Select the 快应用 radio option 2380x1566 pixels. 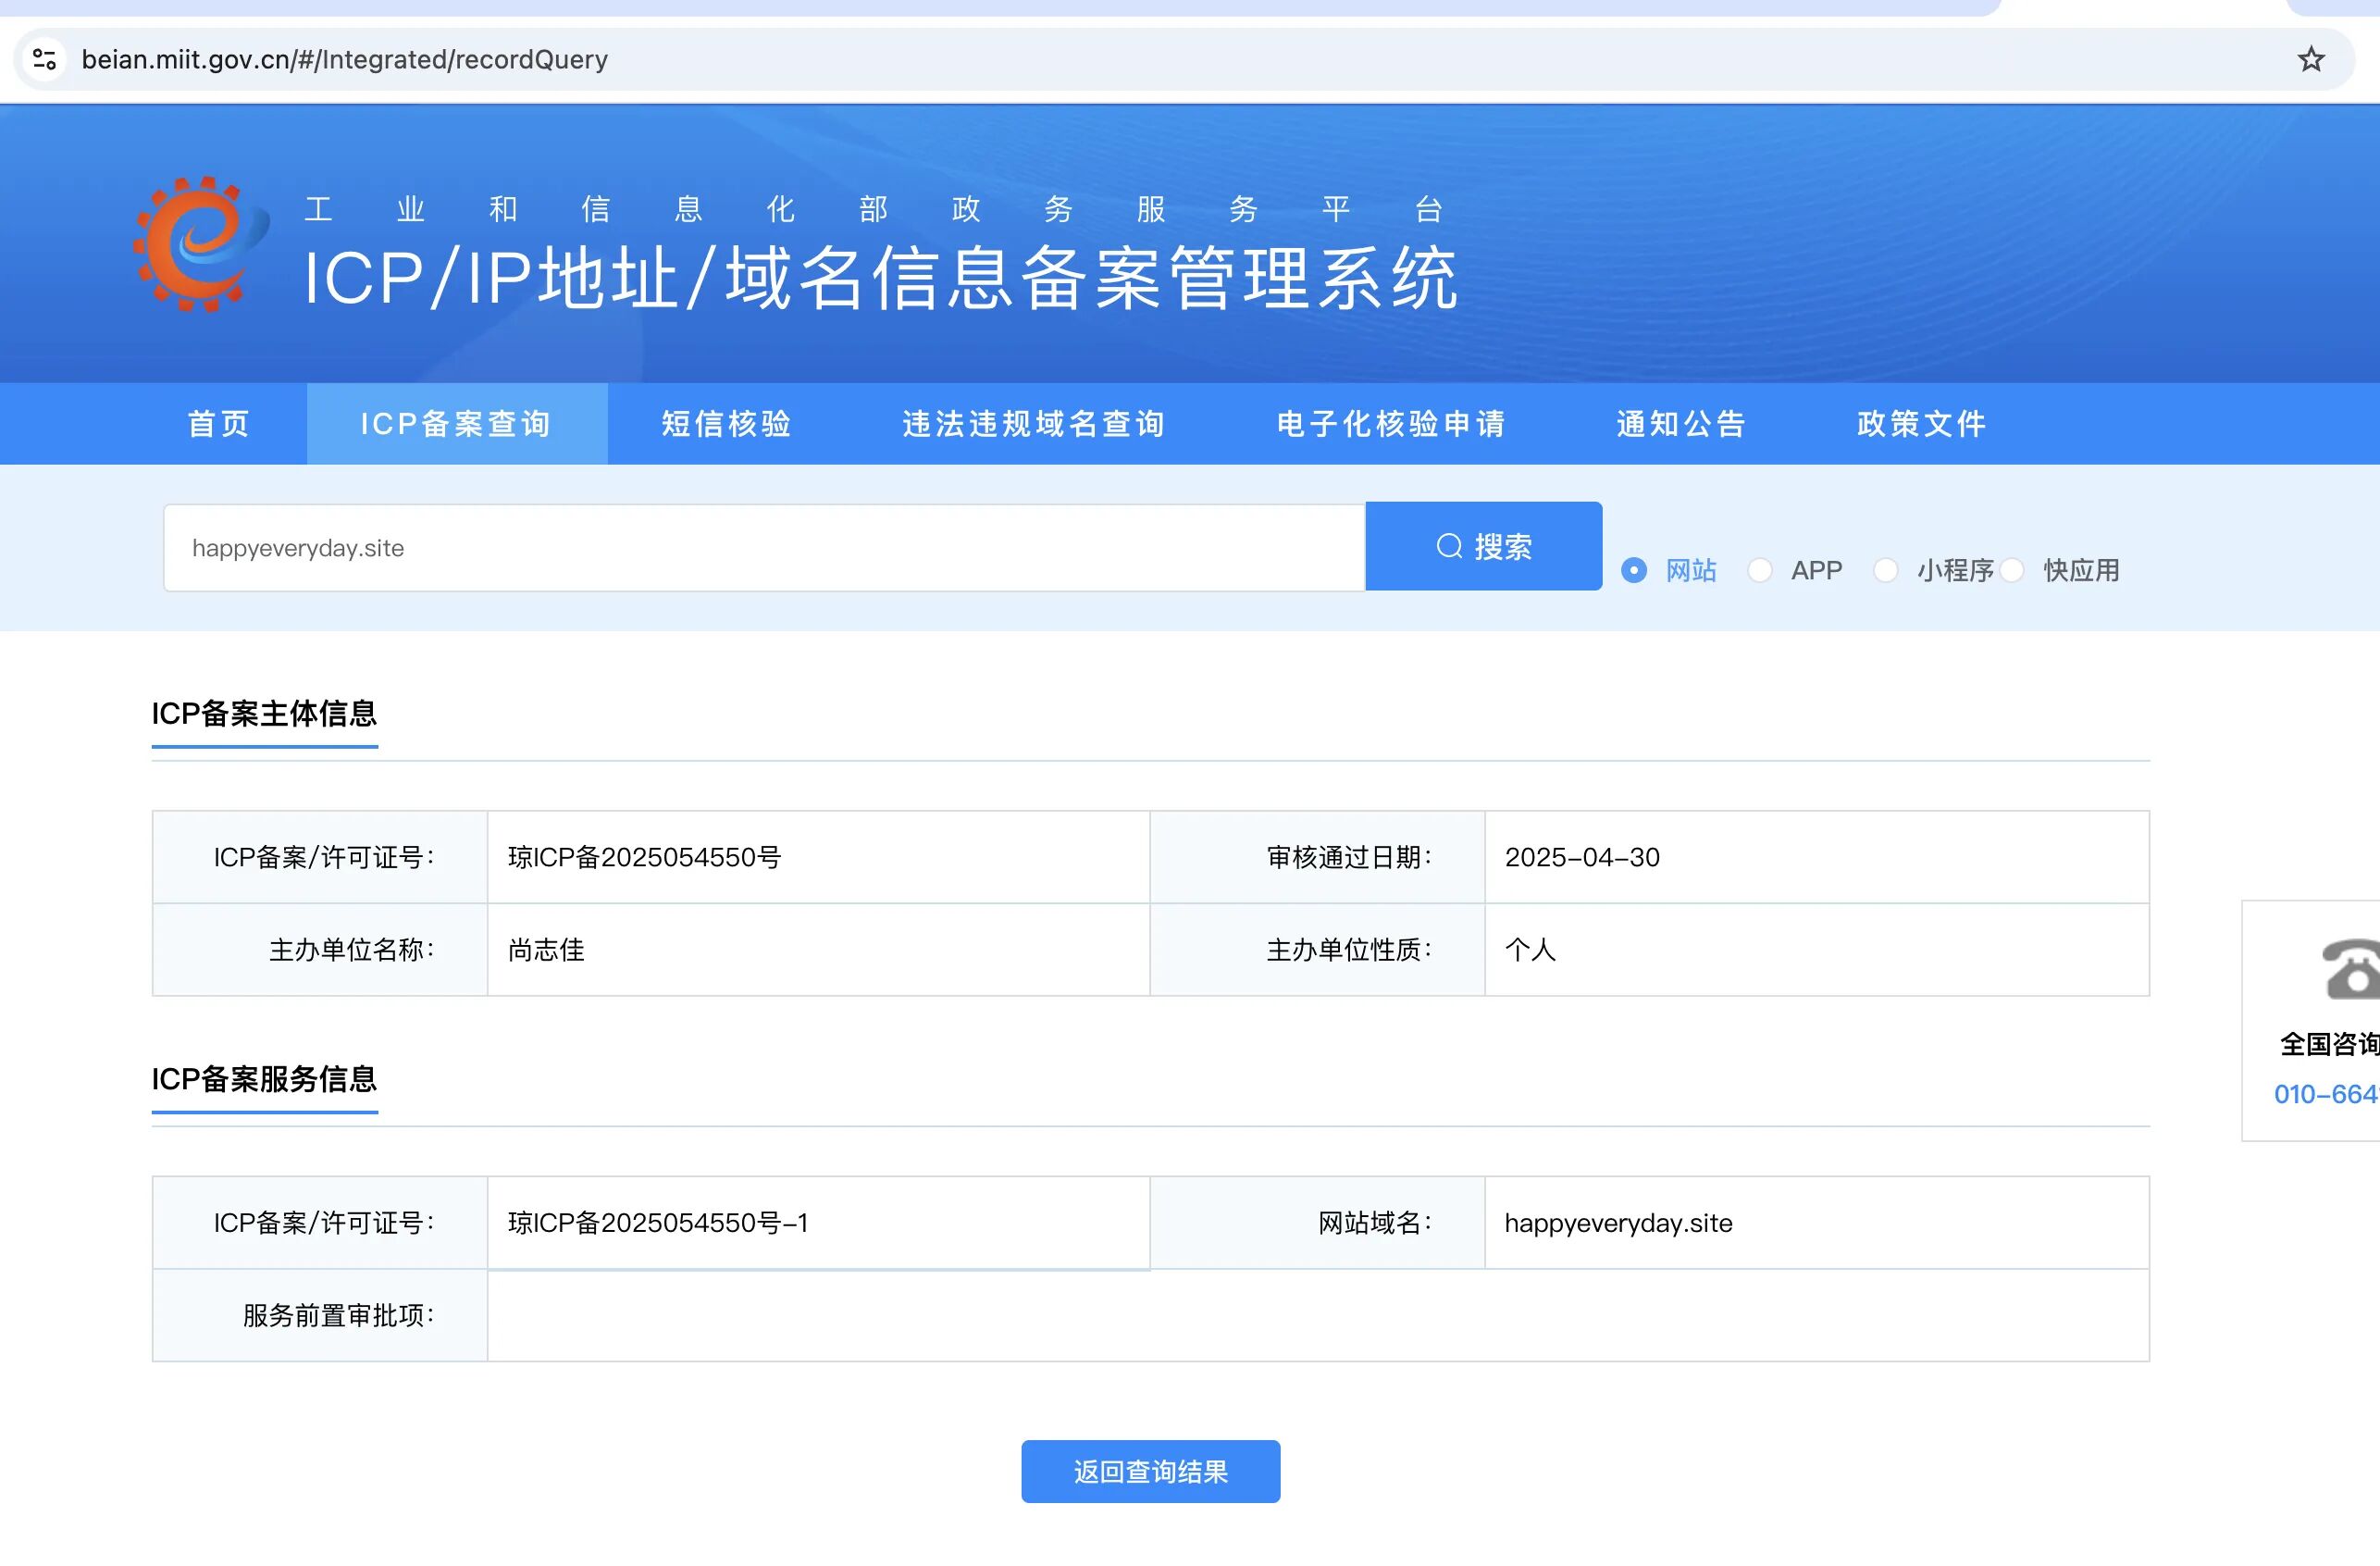(2012, 570)
